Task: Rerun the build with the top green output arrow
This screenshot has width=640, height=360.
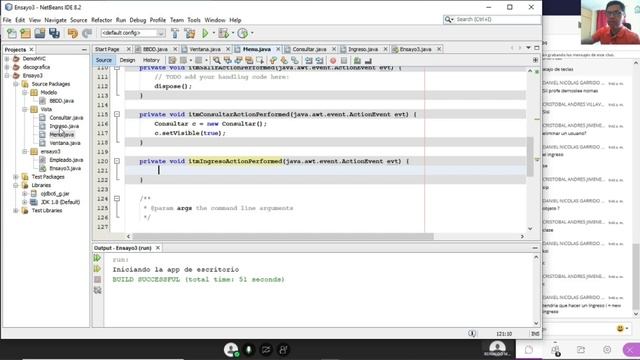Action: 97,258
